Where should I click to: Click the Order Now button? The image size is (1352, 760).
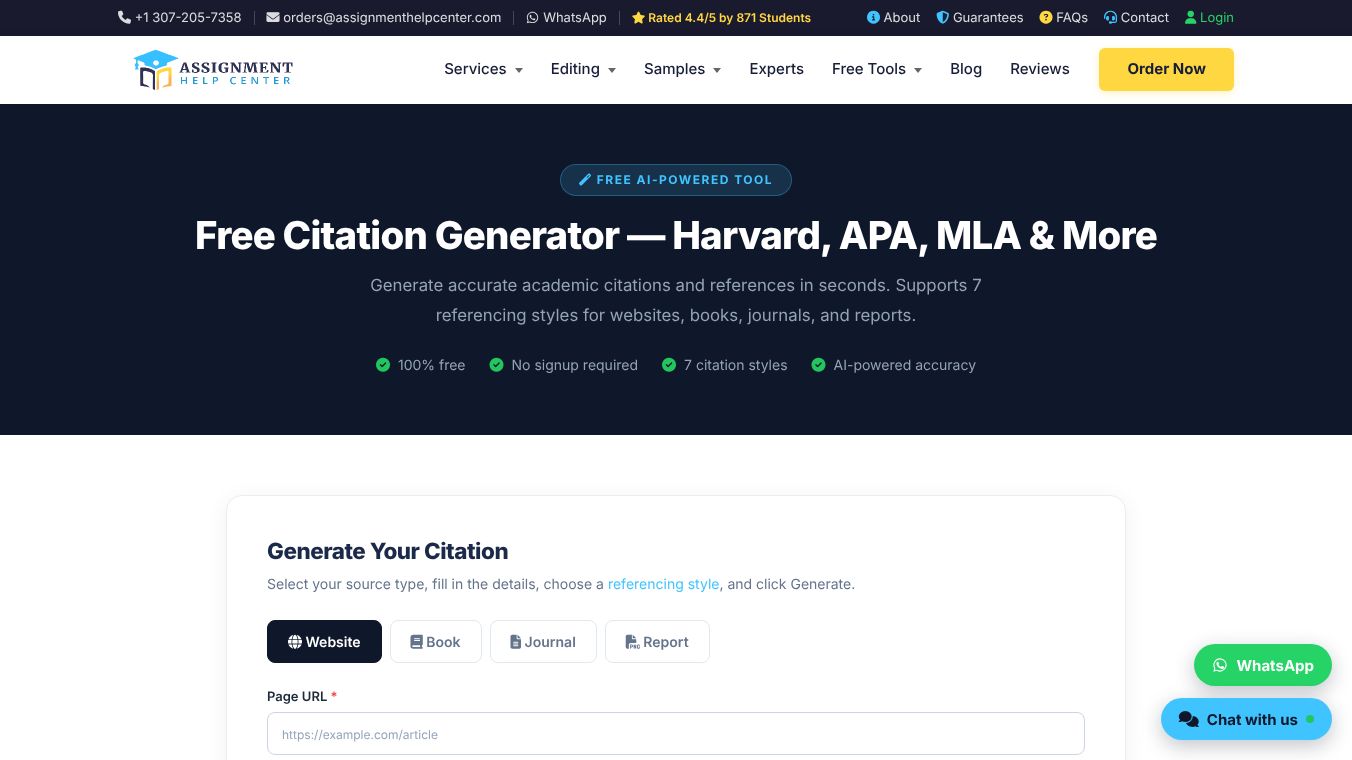pos(1166,69)
